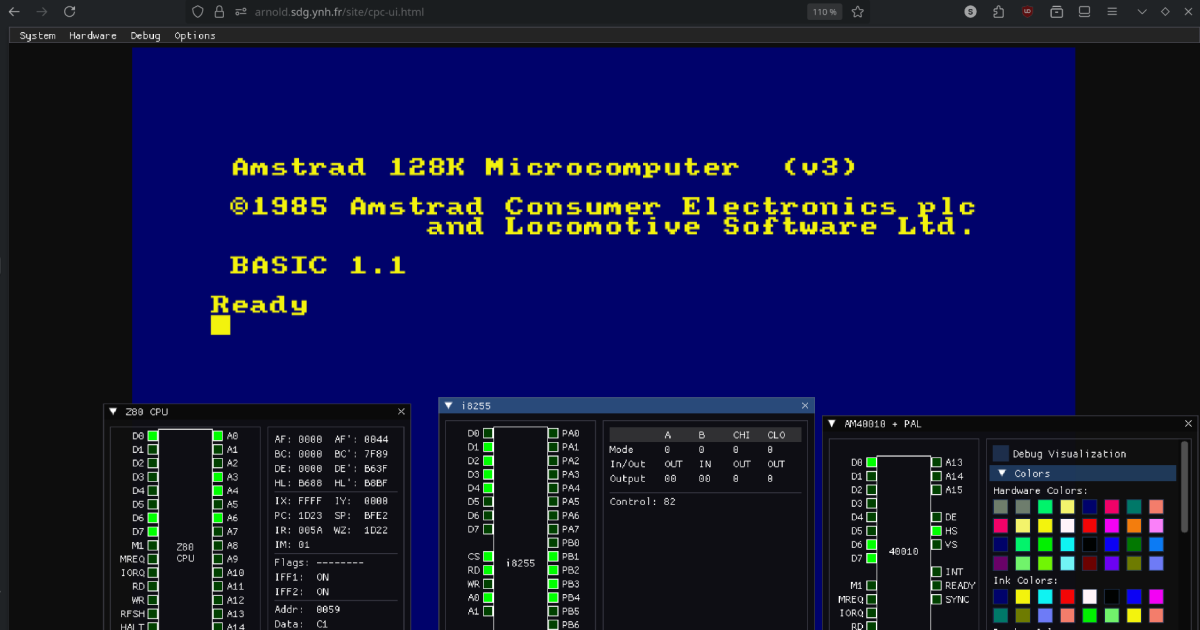The image size is (1200, 630).
Task: Collapse the AM40010 + PAL window triangle
Action: point(832,424)
